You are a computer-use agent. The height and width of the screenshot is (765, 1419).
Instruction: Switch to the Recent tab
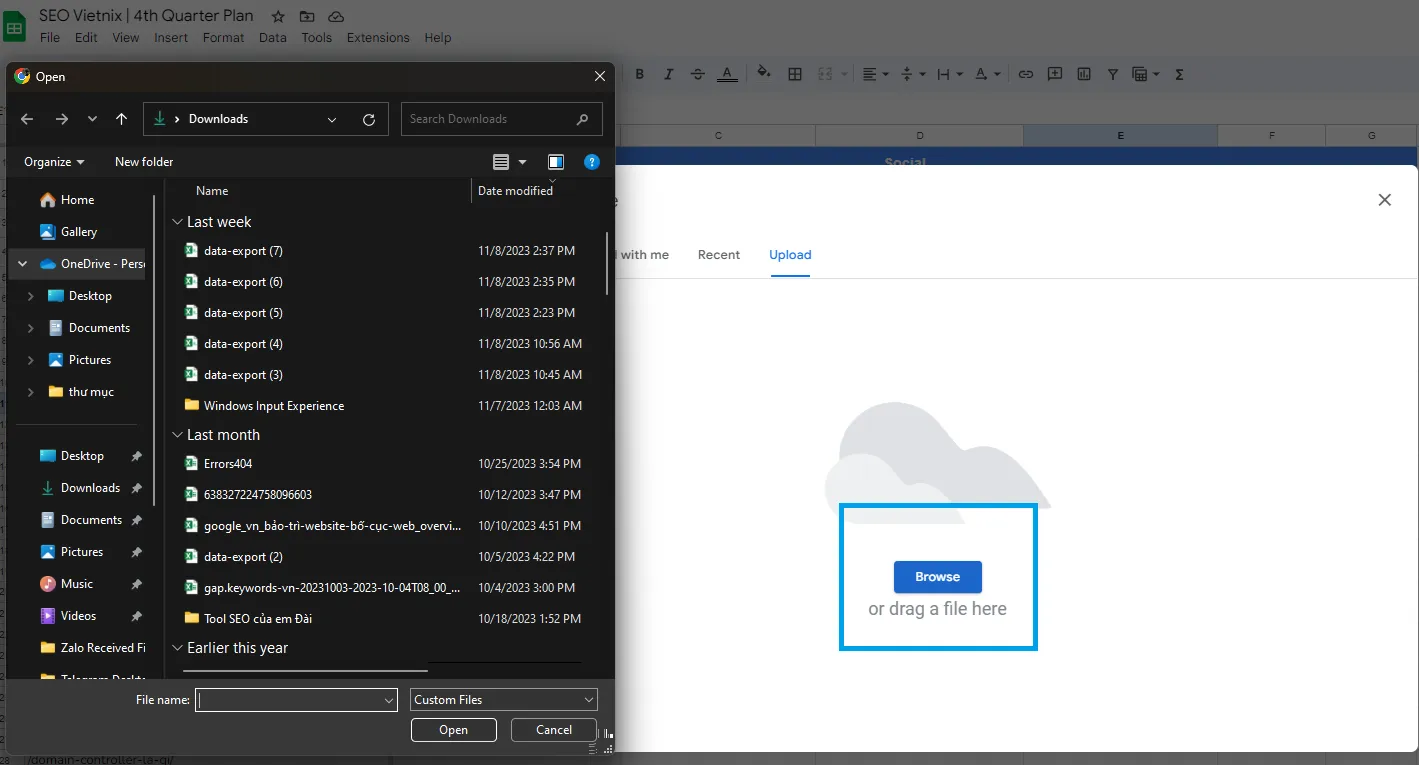(x=719, y=255)
